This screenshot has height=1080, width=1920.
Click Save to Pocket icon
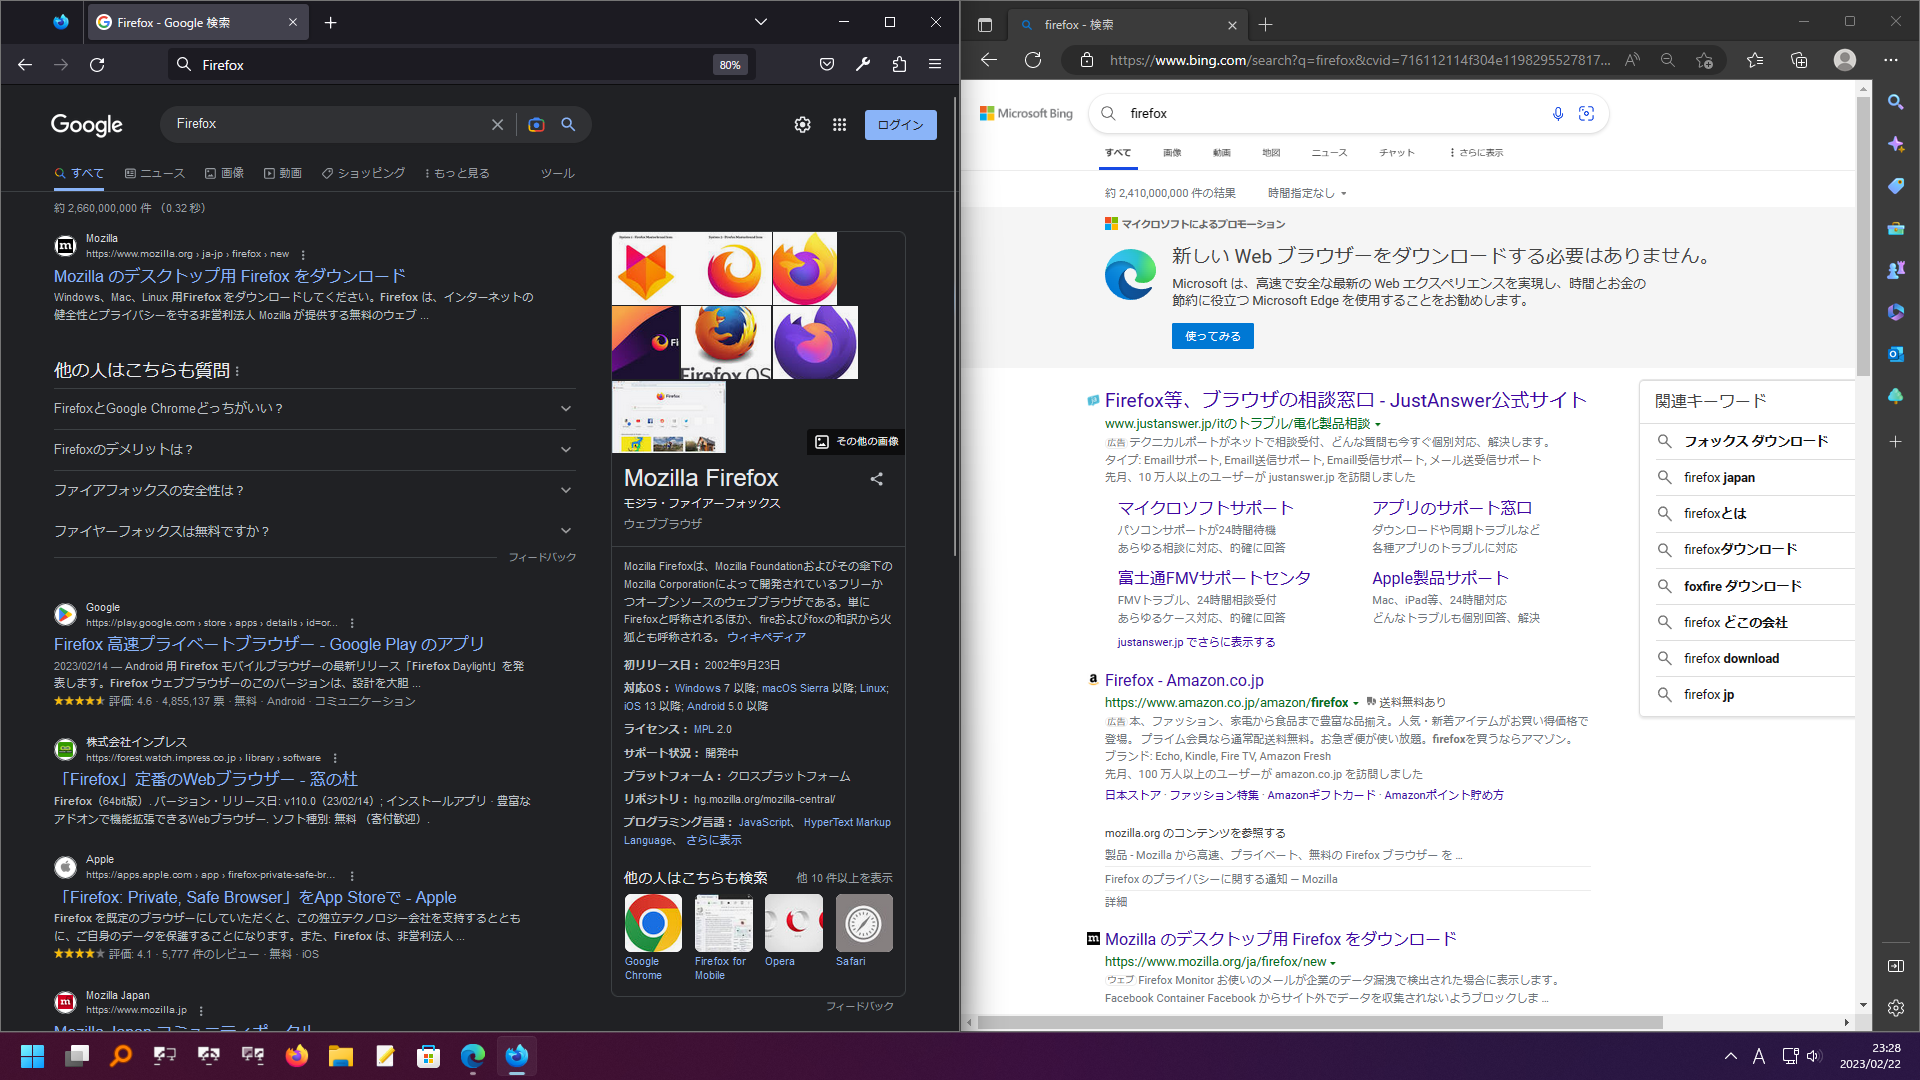tap(826, 65)
